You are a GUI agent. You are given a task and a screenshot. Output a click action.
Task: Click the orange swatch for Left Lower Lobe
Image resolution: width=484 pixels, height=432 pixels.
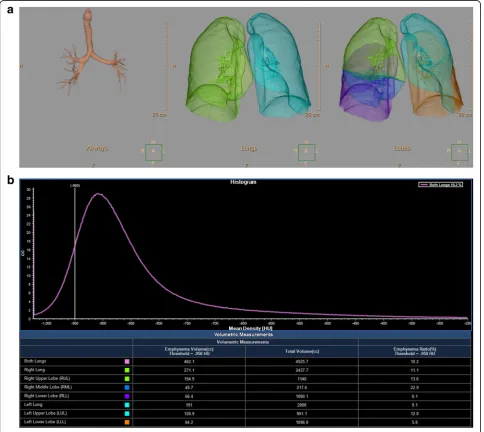pos(127,422)
